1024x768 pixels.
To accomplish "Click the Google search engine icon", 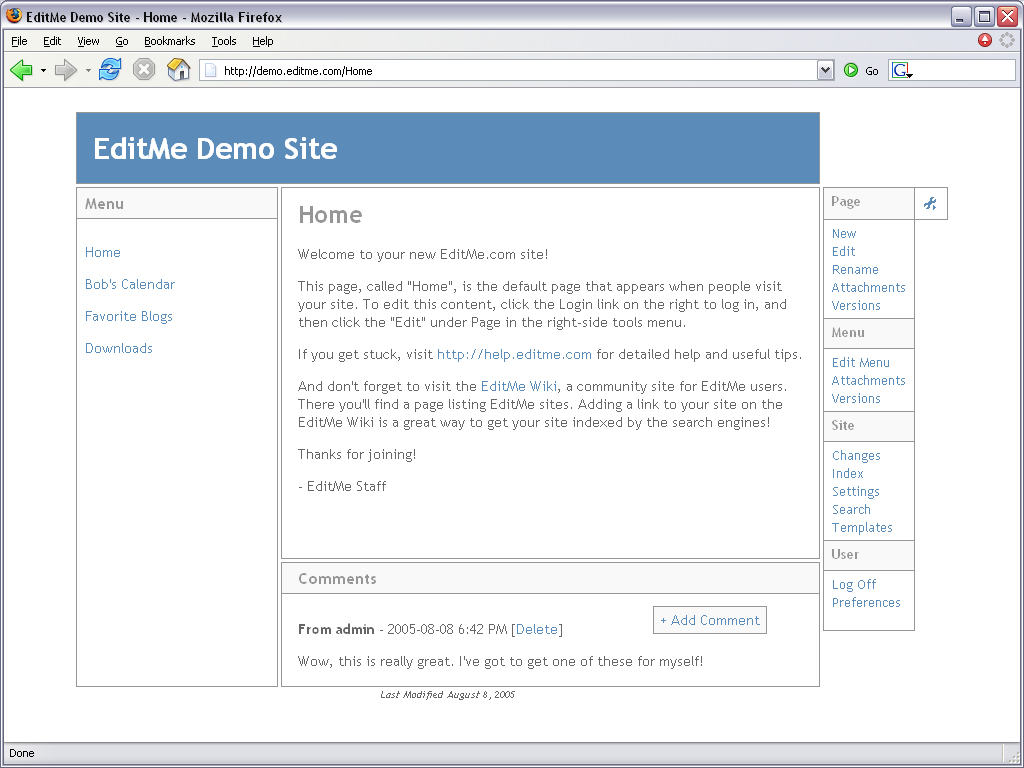I will coord(902,71).
